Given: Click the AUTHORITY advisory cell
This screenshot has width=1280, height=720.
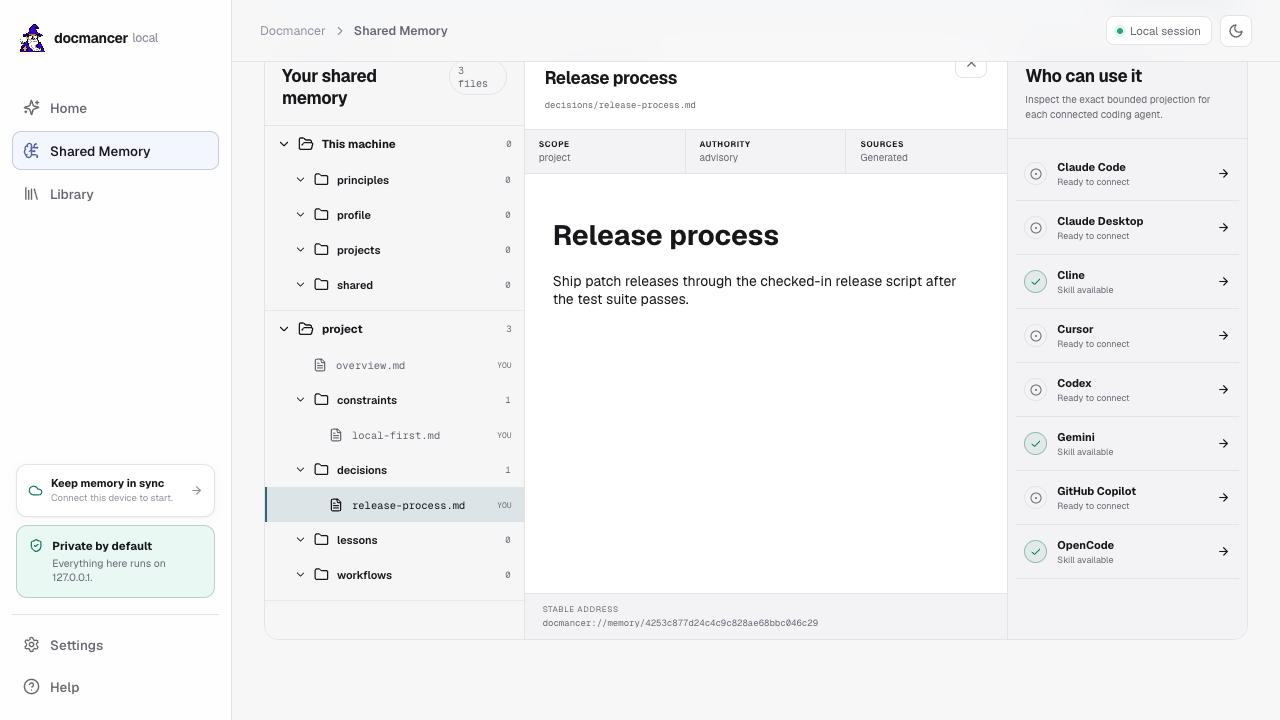Looking at the screenshot, I should point(766,151).
